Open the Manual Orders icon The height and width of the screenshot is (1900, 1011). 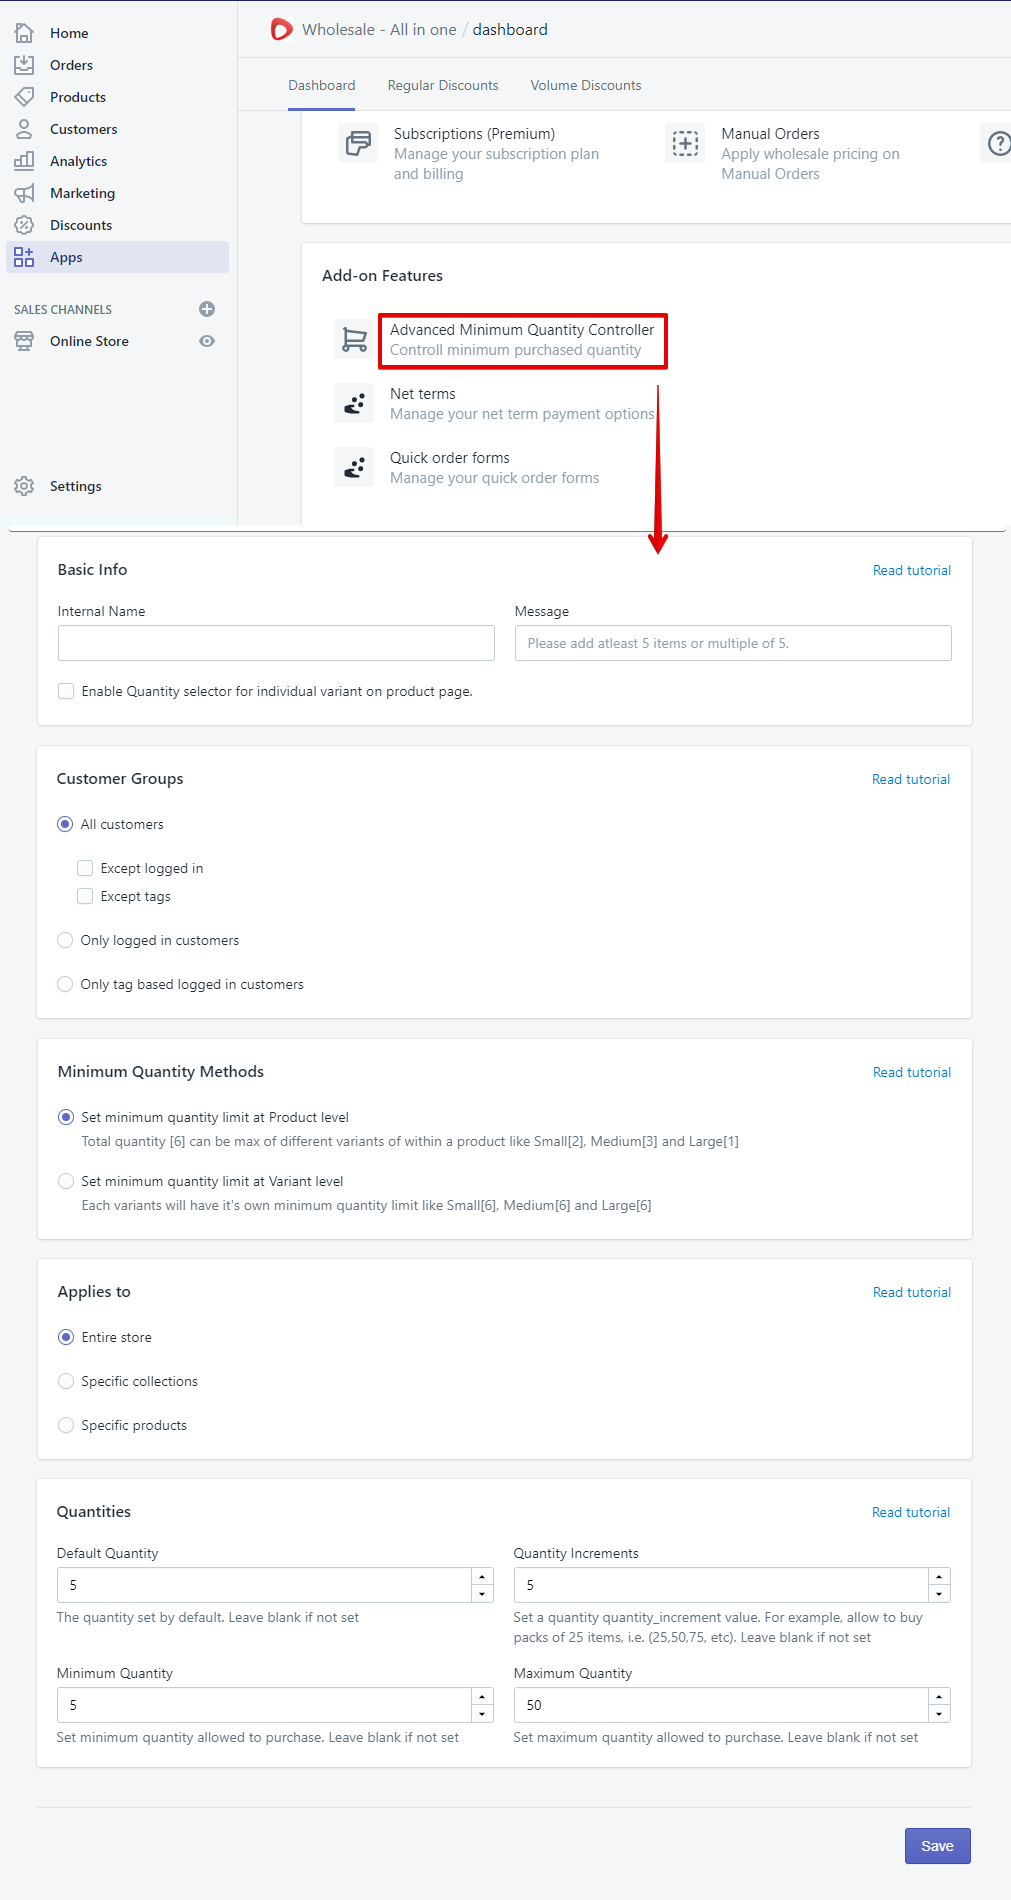click(x=685, y=144)
